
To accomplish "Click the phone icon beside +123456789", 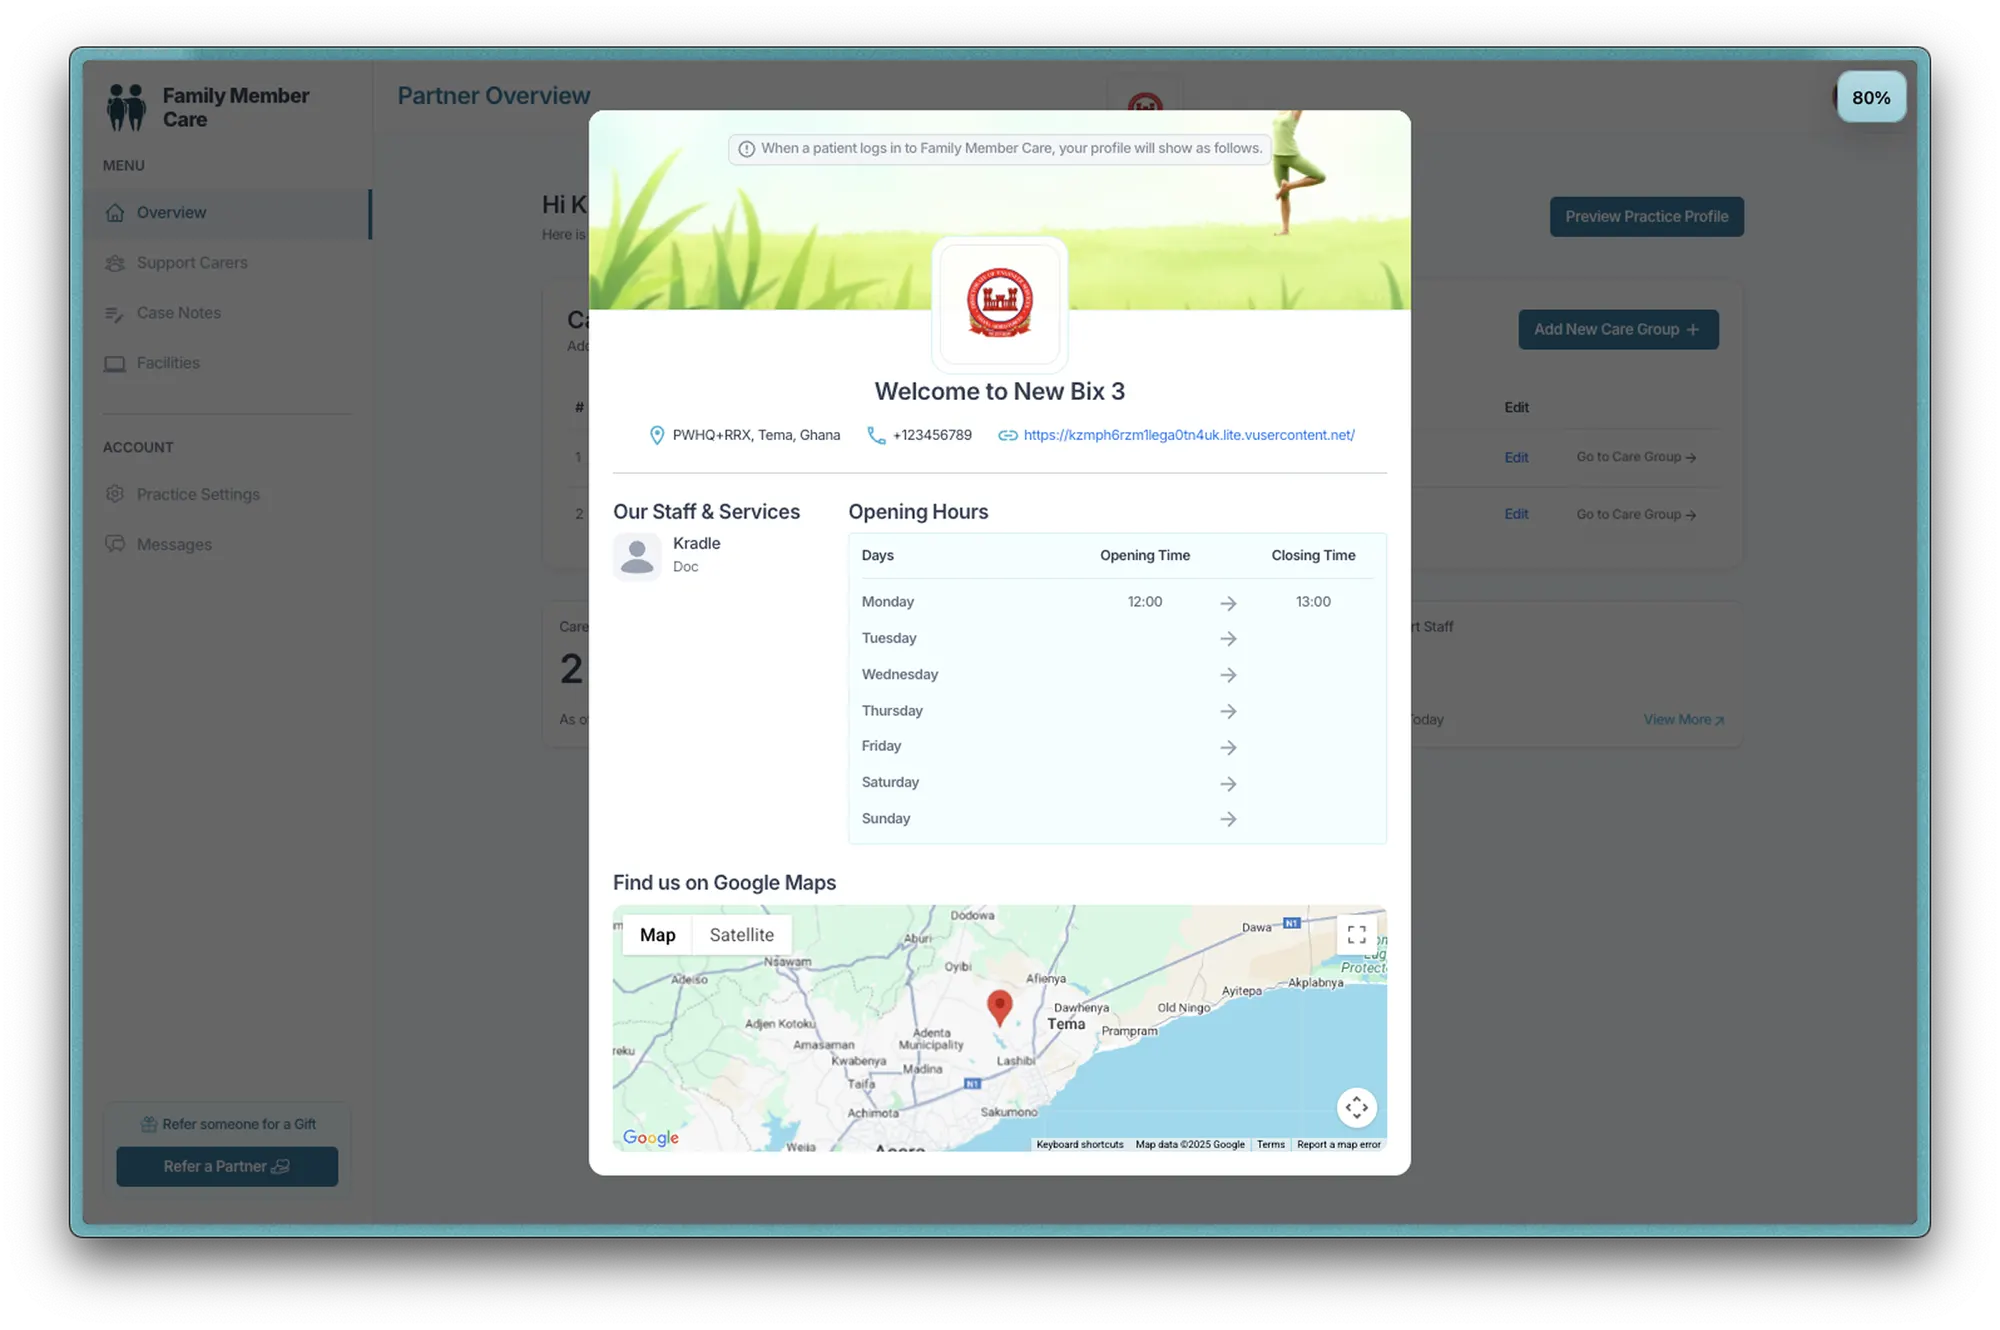I will point(876,435).
